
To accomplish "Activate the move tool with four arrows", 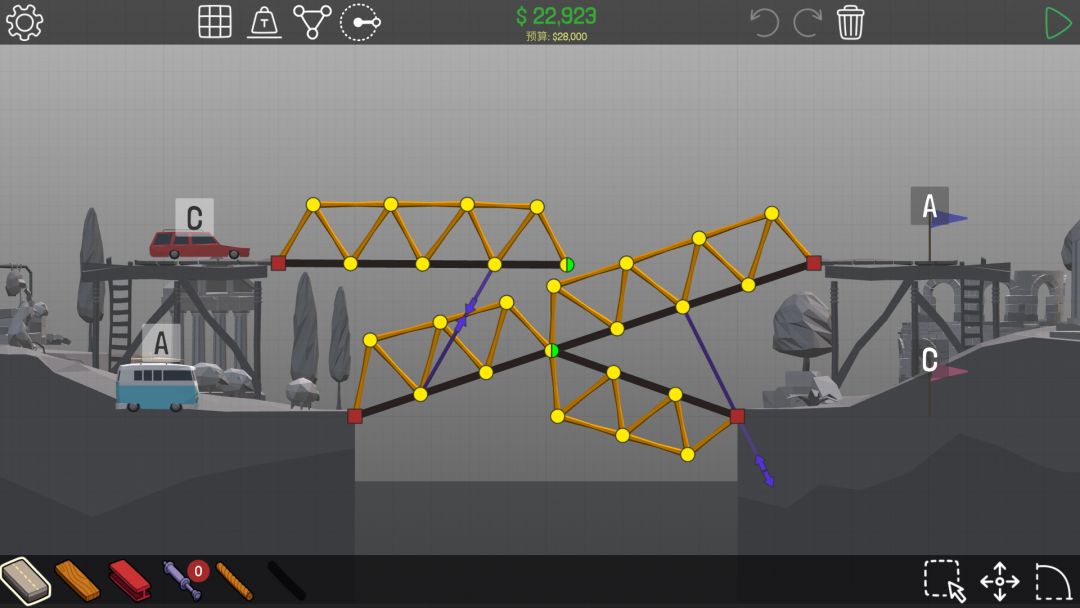I will pos(999,581).
